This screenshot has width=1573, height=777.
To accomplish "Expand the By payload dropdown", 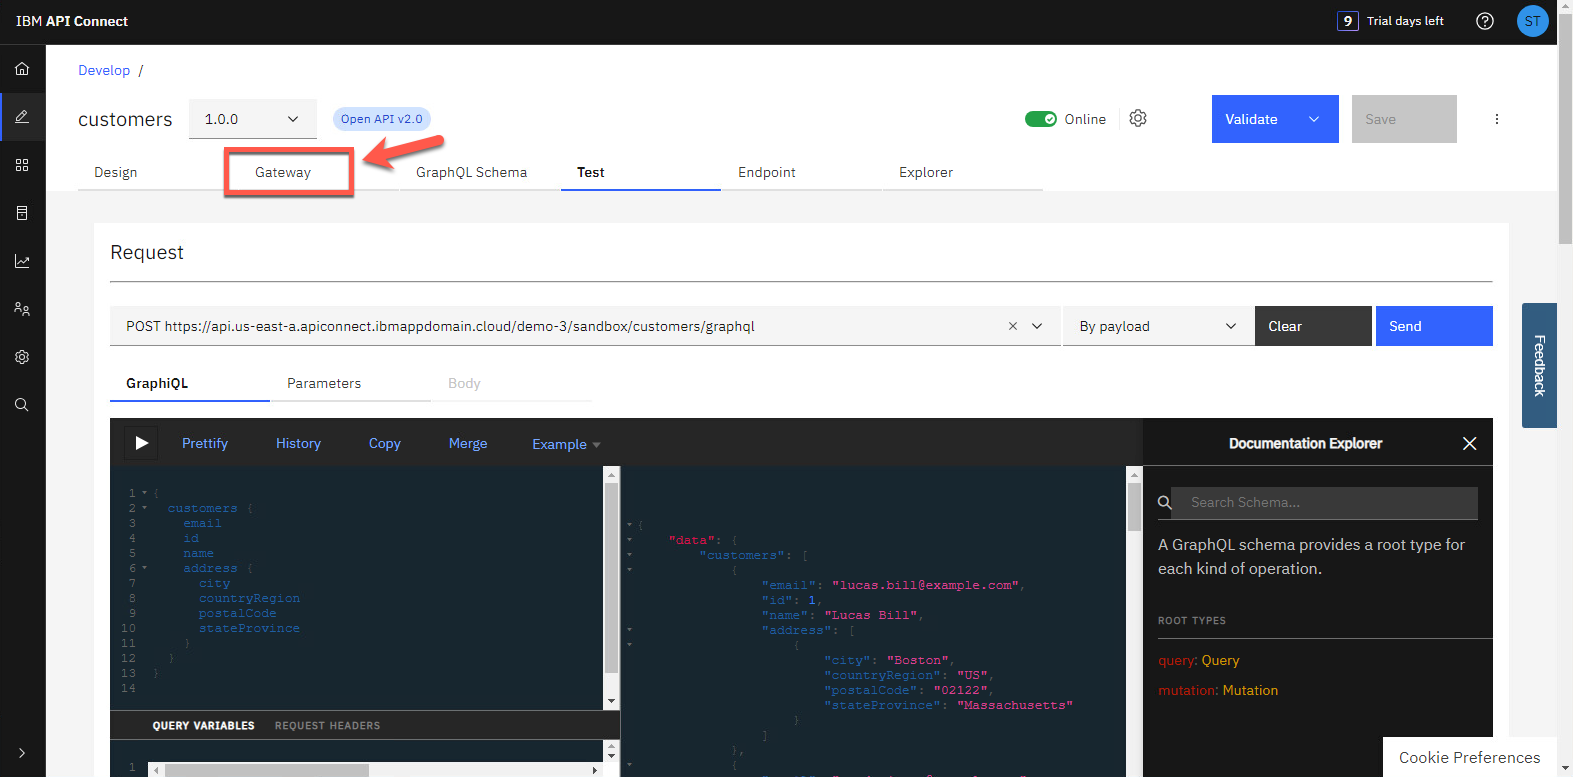I will pos(1157,326).
